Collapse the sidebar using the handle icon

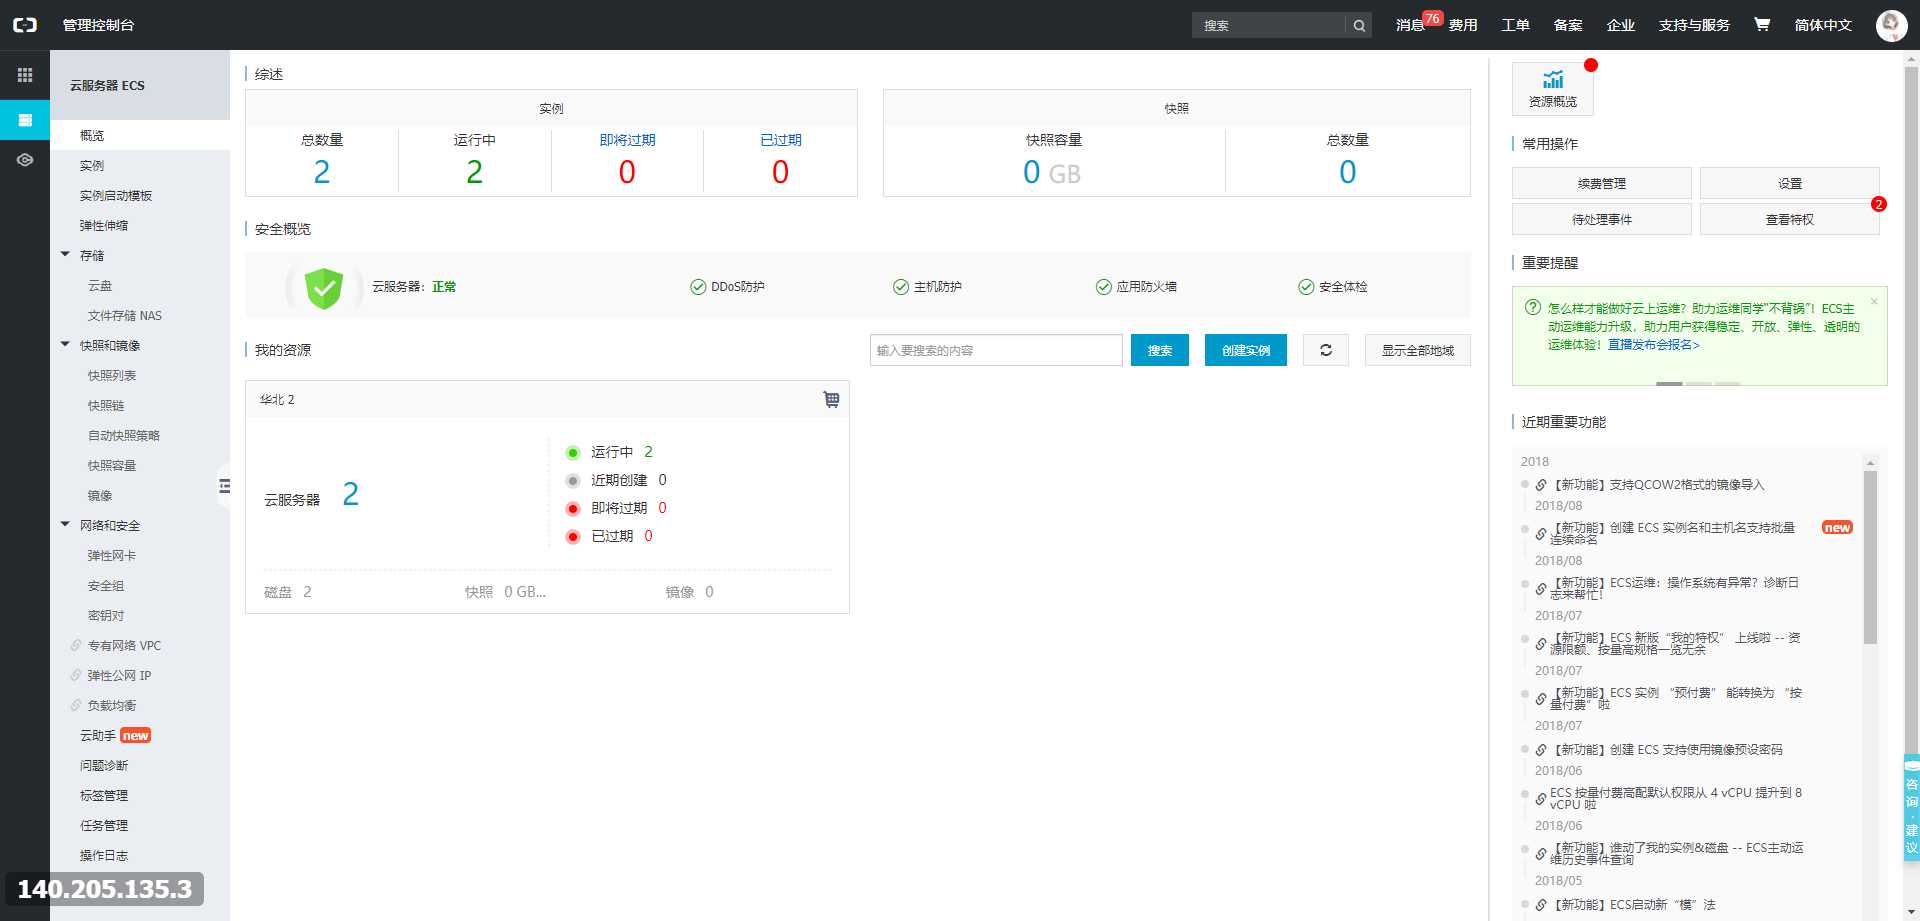pyautogui.click(x=224, y=486)
